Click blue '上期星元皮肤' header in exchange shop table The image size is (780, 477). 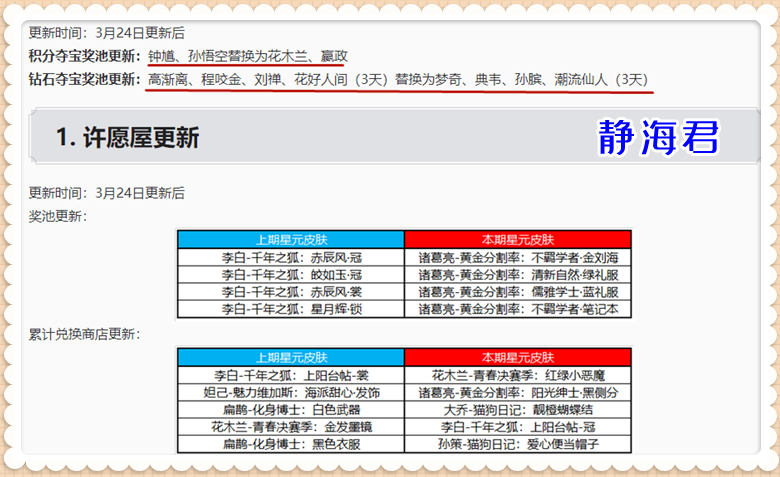[292, 358]
